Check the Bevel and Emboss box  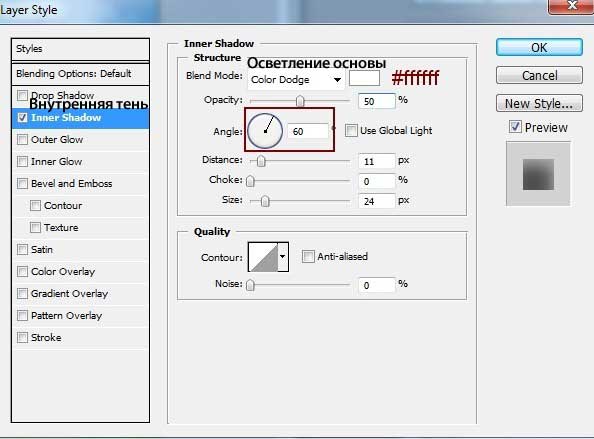22,183
